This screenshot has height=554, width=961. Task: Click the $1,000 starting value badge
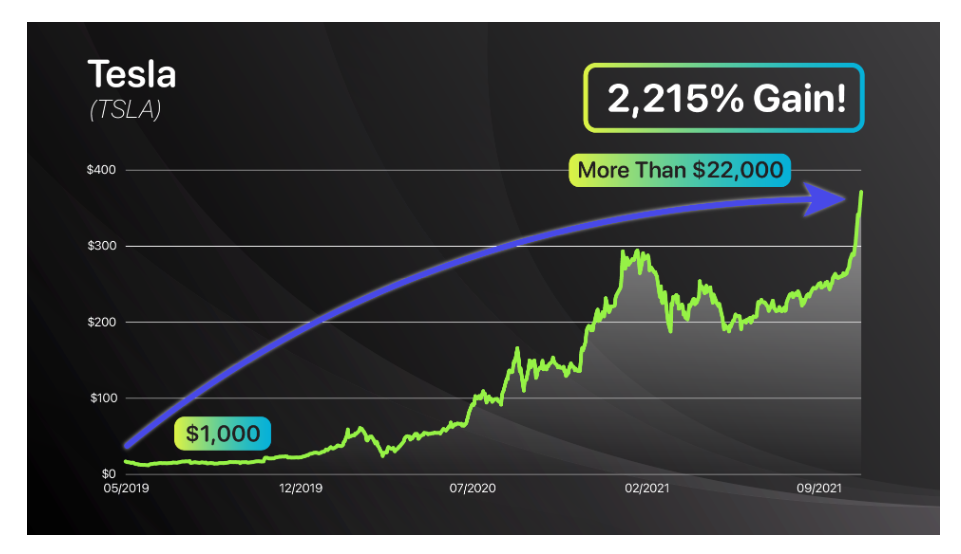[x=222, y=433]
